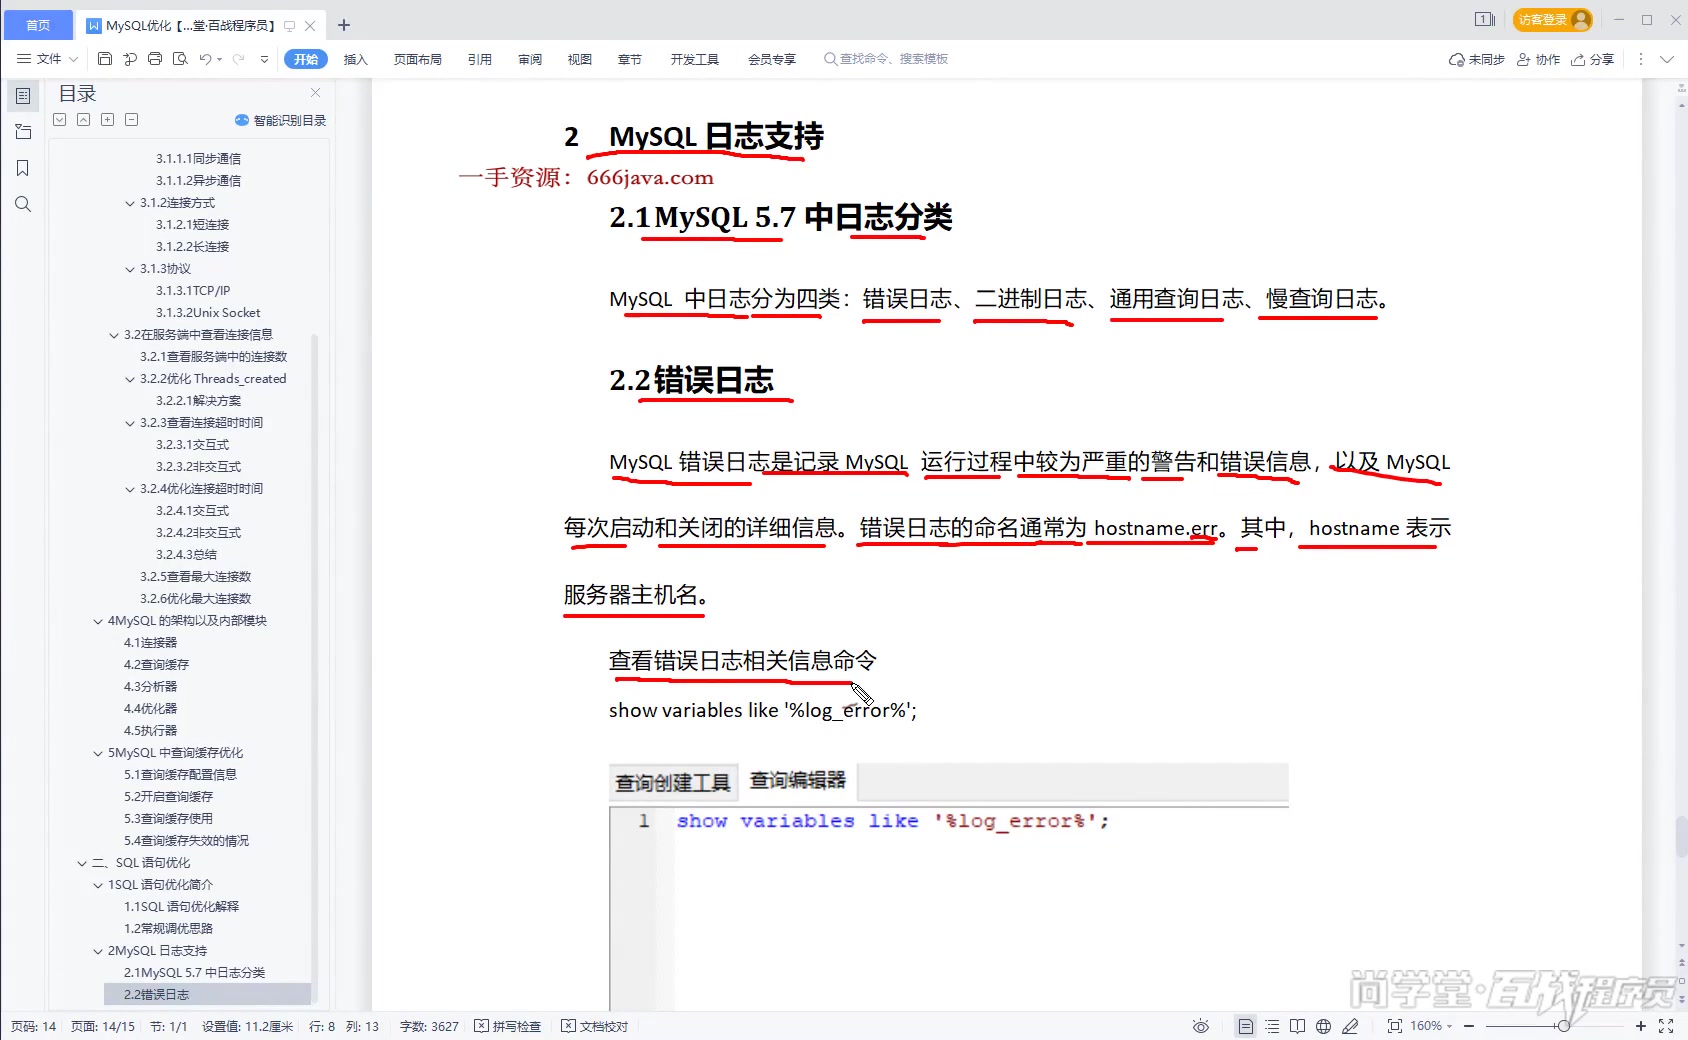The image size is (1688, 1040).
Task: Close the 目录 outline panel
Action: coord(316,93)
